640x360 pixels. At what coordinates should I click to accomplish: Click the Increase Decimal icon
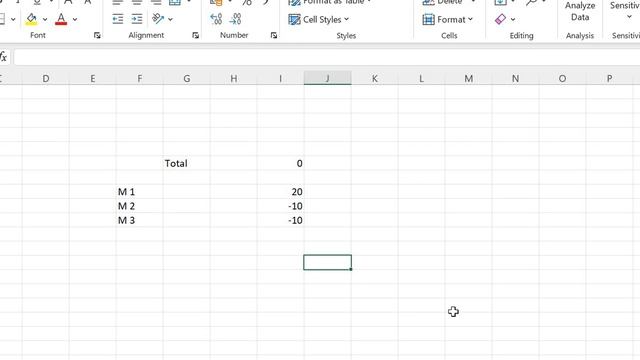click(x=216, y=19)
